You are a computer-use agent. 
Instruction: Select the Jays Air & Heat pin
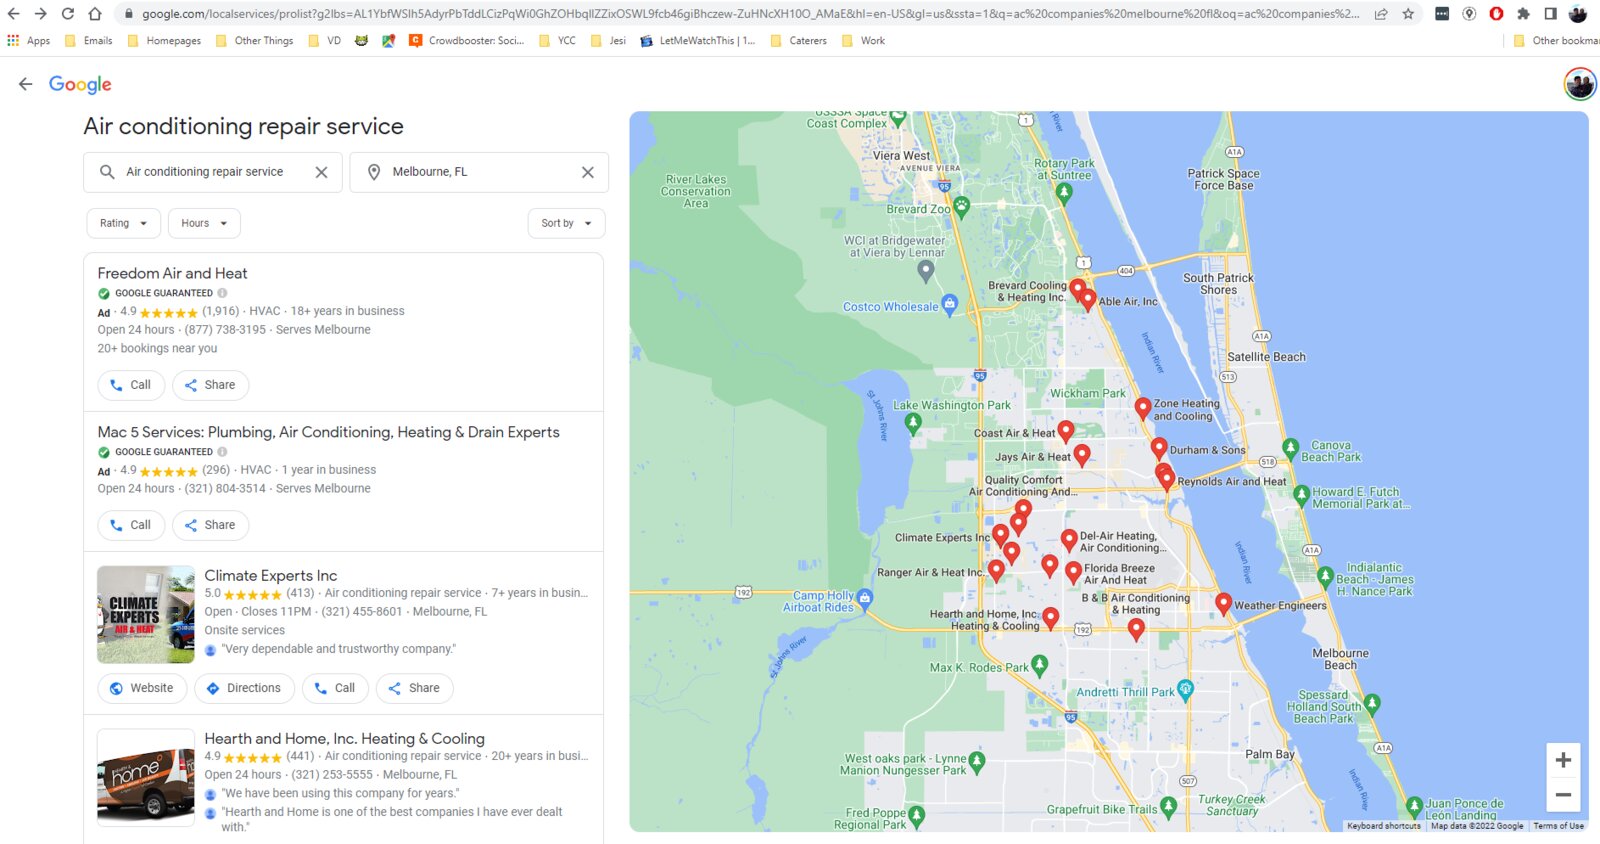[1082, 455]
